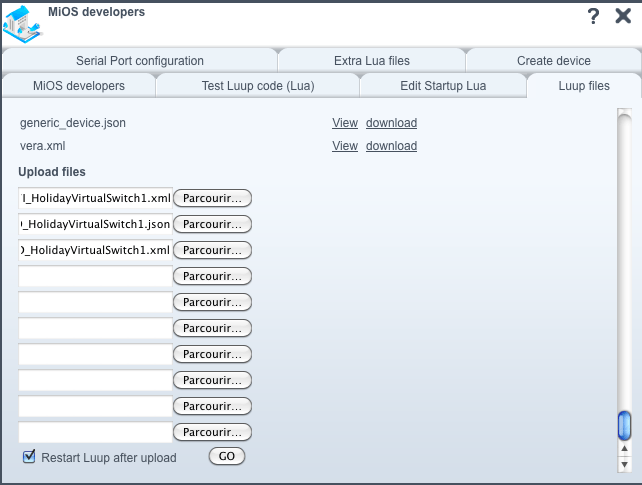Click the blue scrollbar thumb
The height and width of the screenshot is (485, 642).
pos(624,426)
